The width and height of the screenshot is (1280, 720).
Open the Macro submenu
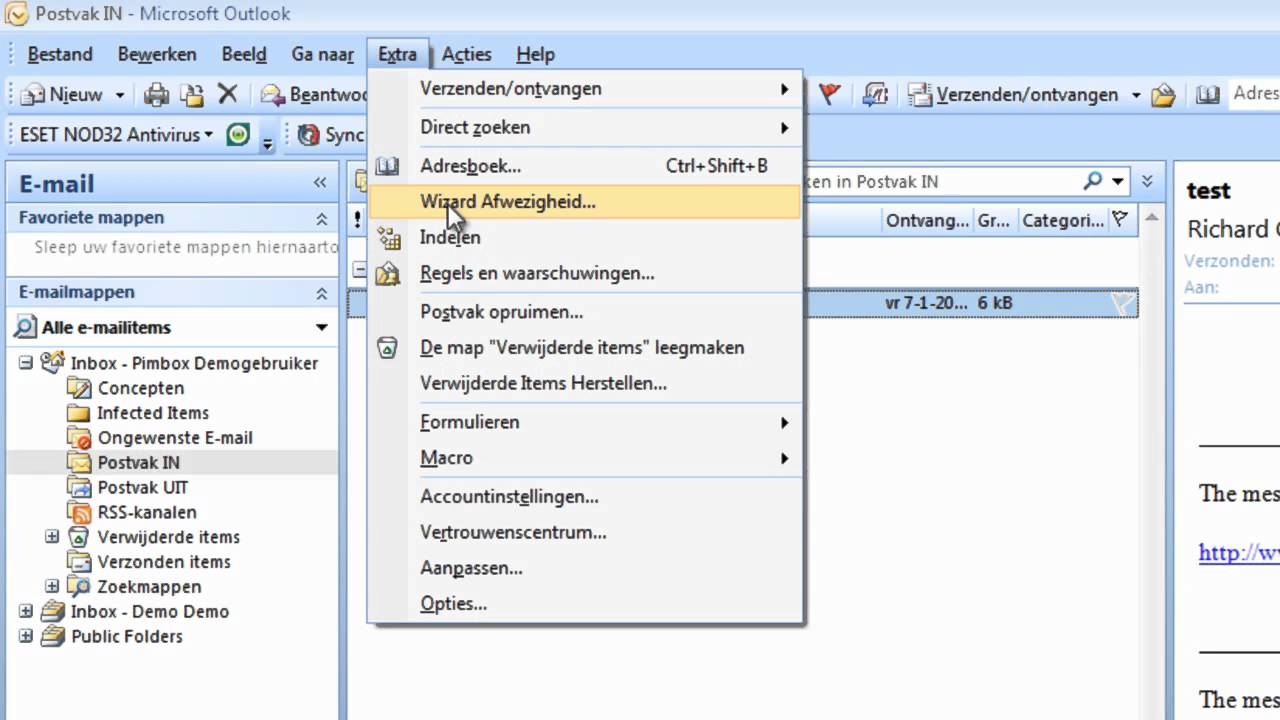[x=586, y=458]
